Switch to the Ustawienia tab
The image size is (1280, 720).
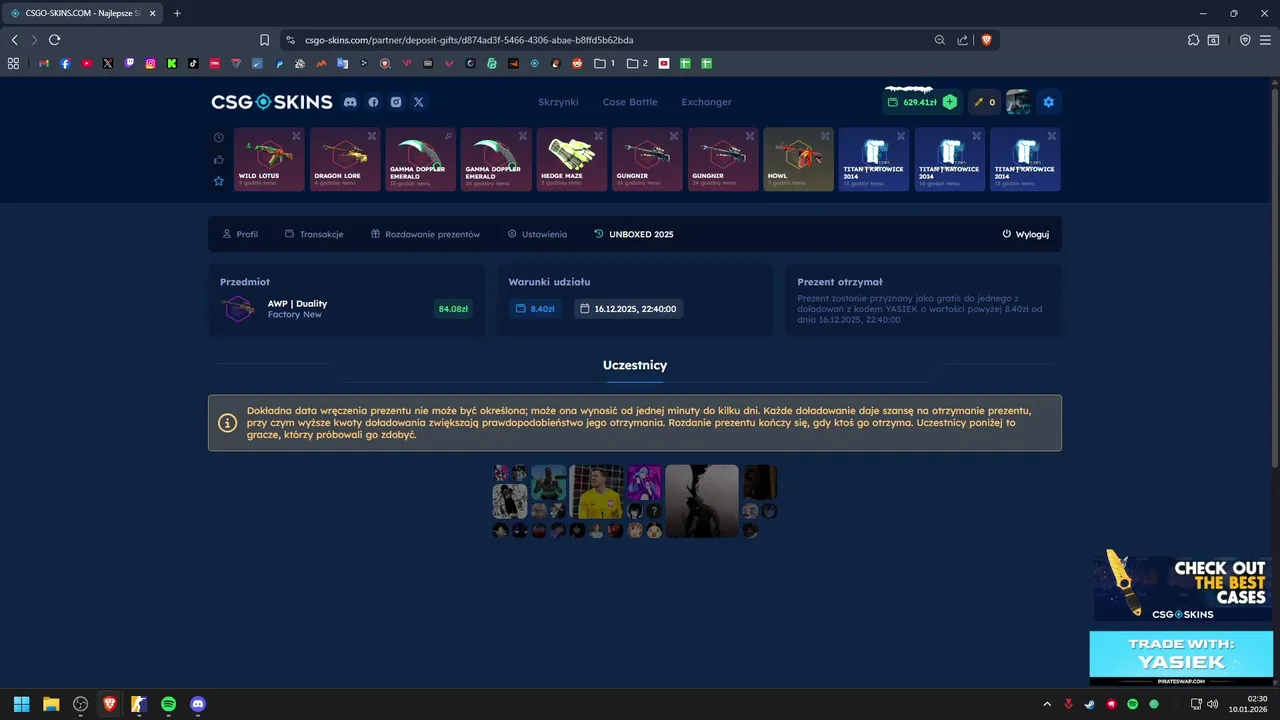[x=537, y=234]
